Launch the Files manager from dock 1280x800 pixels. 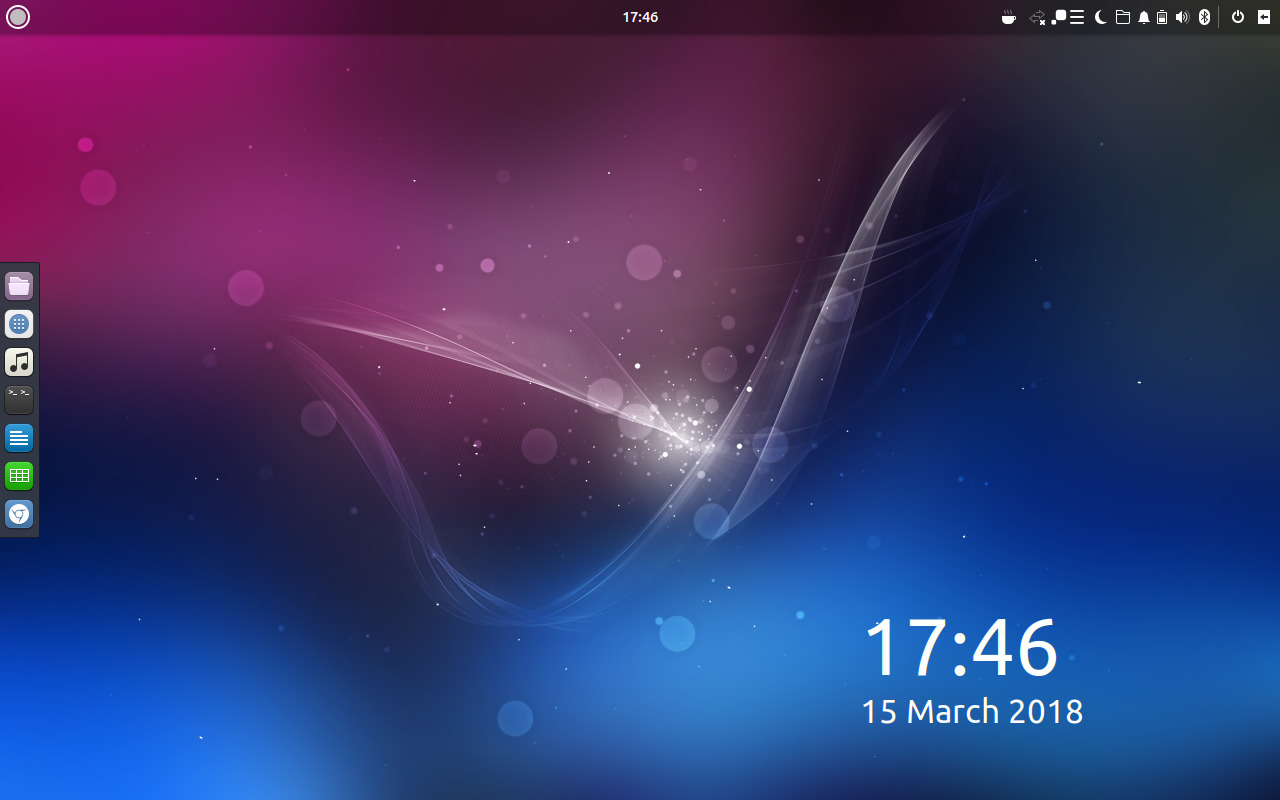(19, 286)
